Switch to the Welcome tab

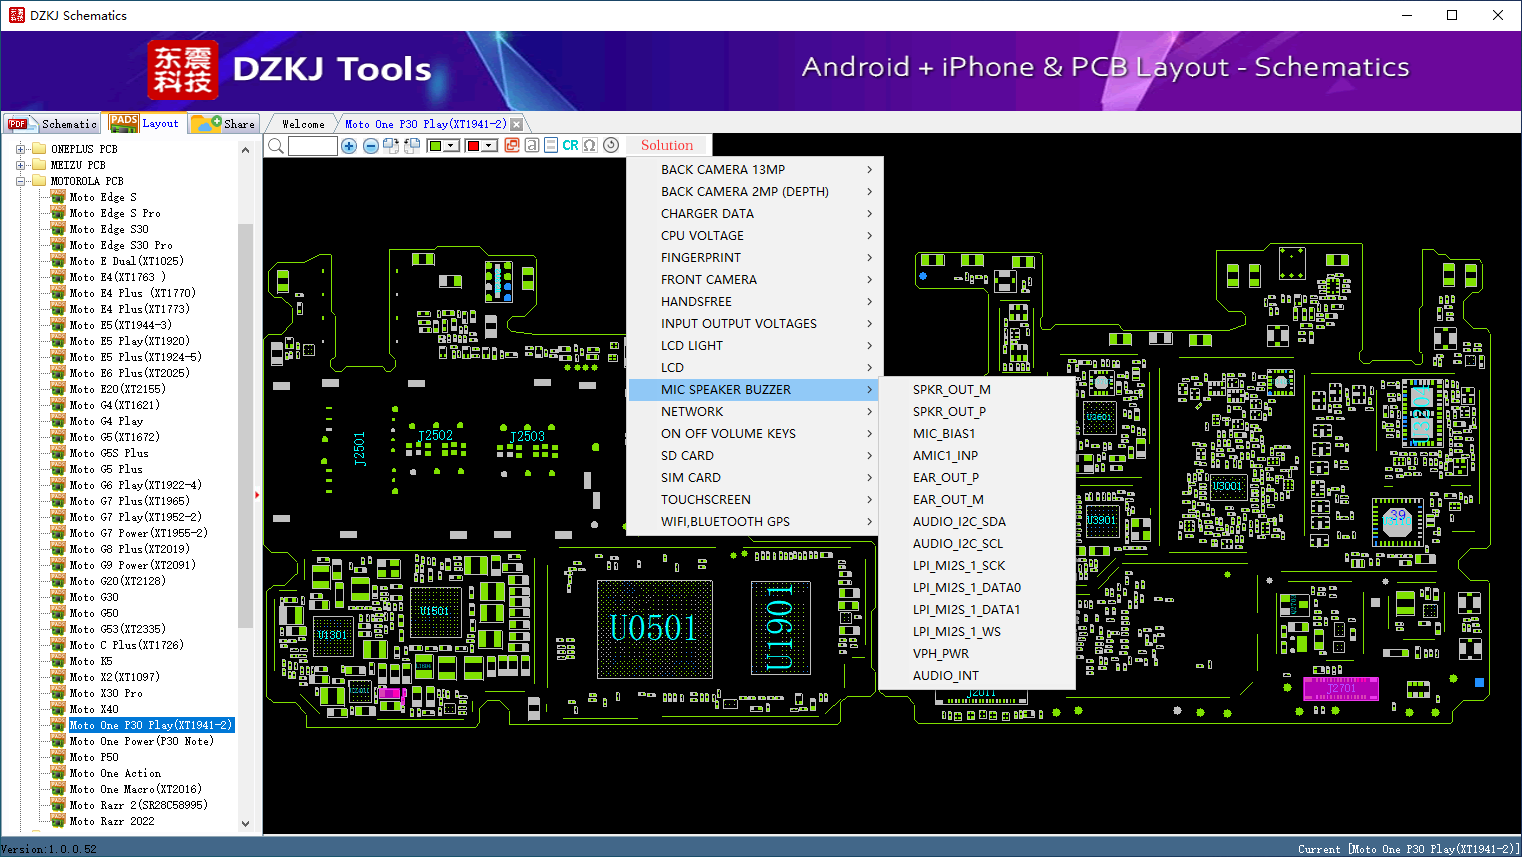tap(303, 124)
